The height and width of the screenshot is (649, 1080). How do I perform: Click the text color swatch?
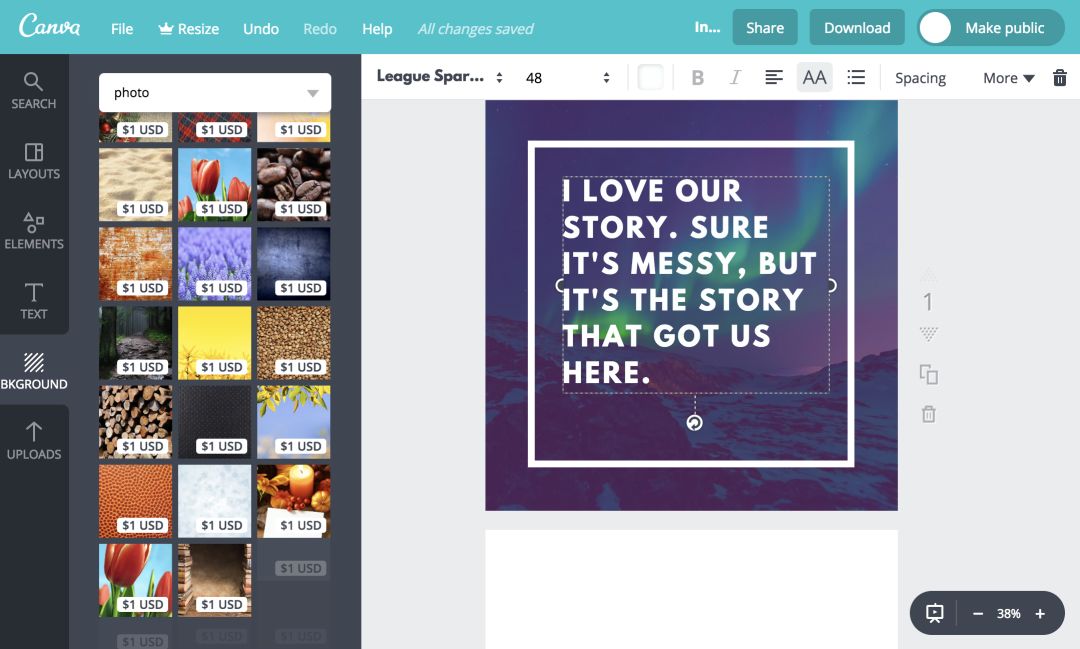pyautogui.click(x=650, y=77)
